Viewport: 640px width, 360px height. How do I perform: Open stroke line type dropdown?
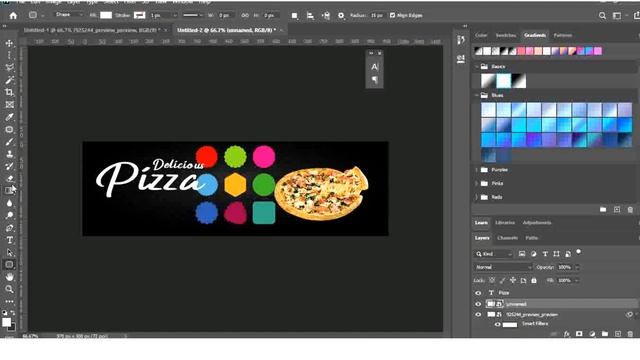pyautogui.click(x=193, y=16)
